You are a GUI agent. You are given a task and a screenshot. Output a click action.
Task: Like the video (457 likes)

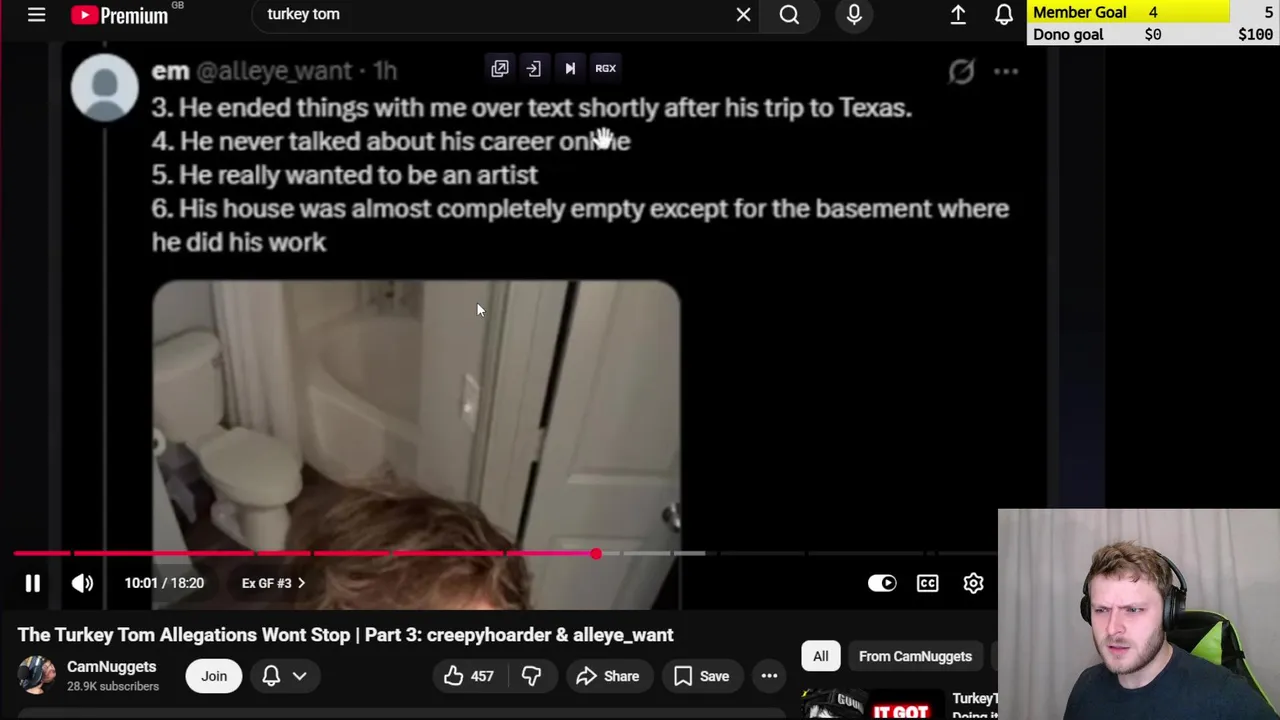pos(470,676)
